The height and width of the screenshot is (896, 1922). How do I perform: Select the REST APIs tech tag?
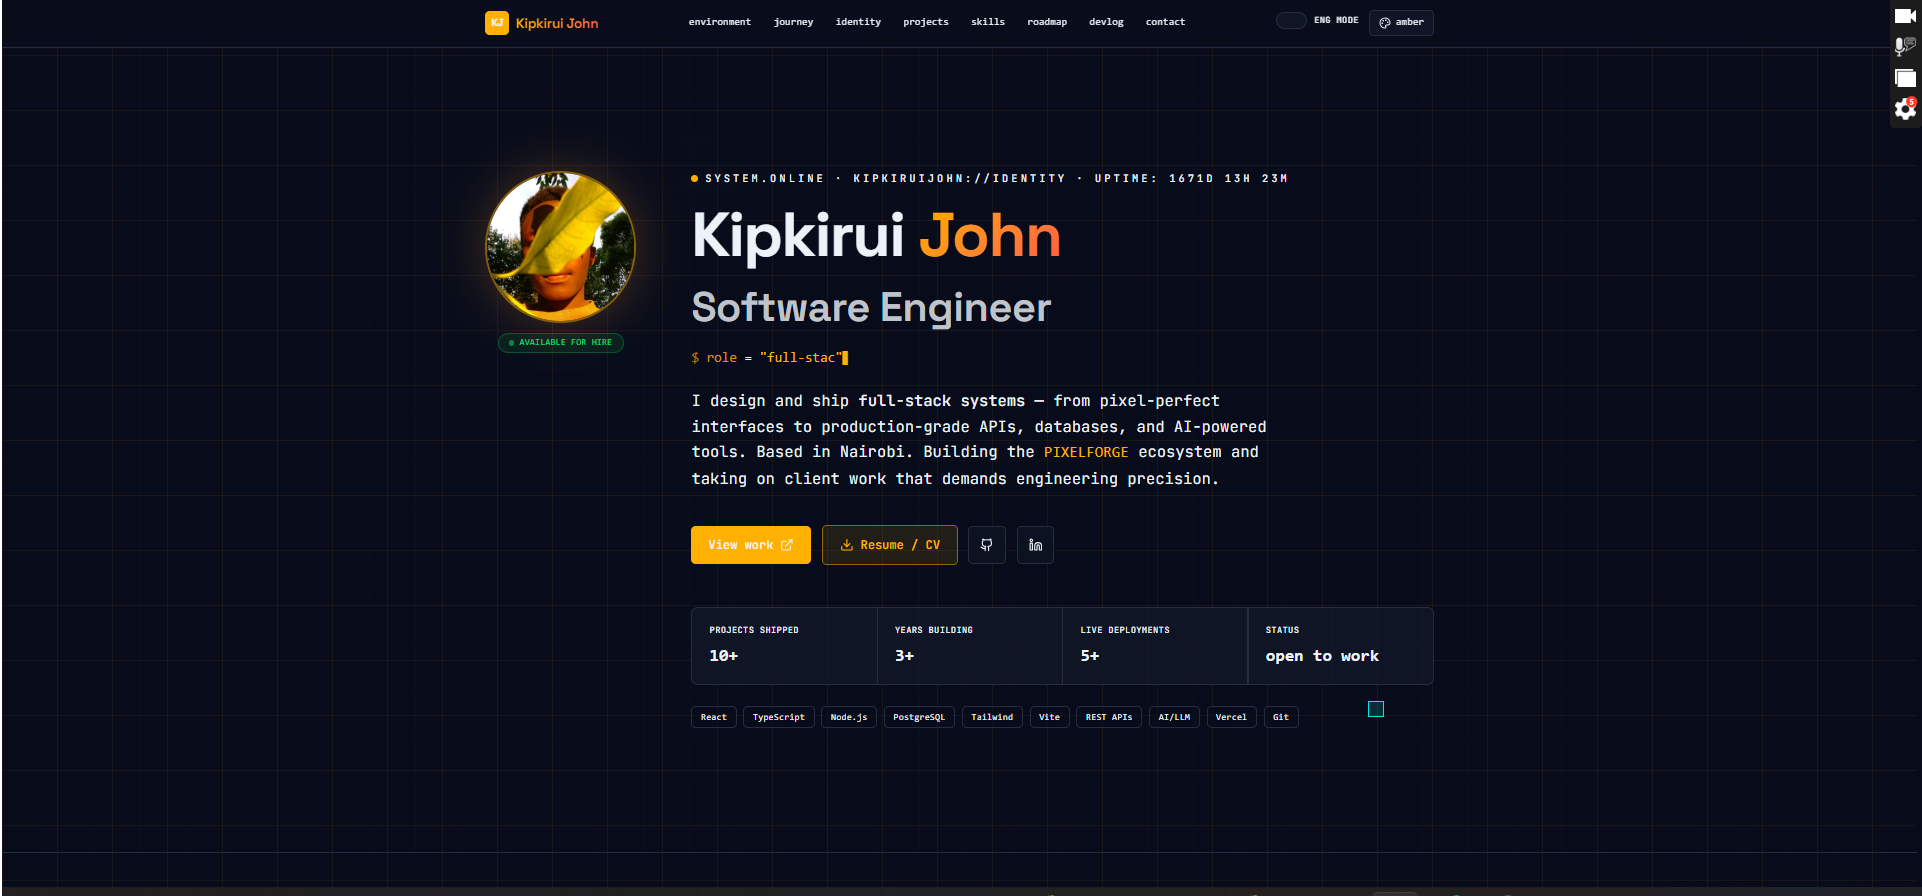pyautogui.click(x=1109, y=717)
